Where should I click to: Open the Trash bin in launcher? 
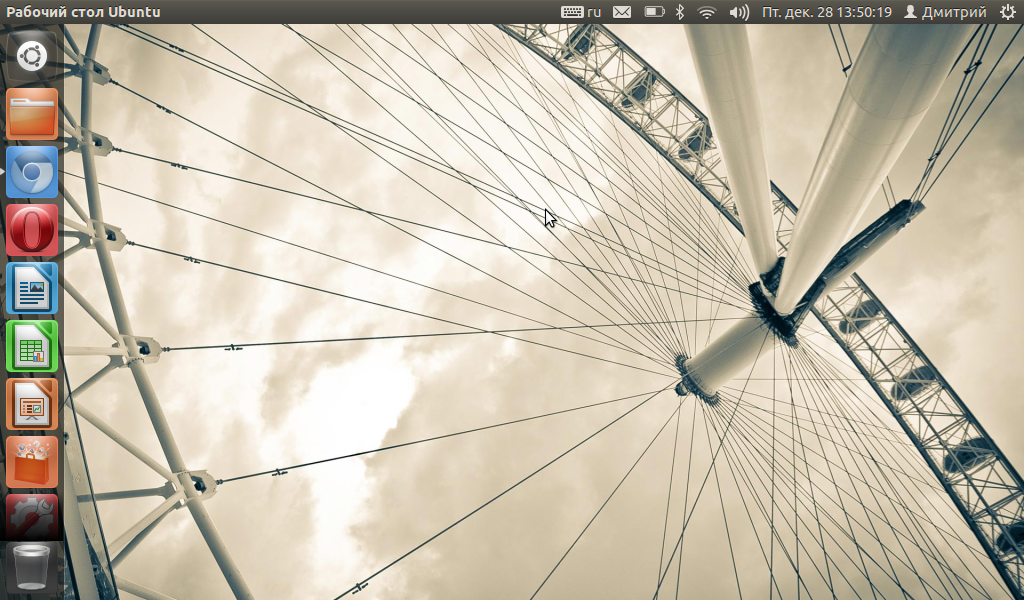[x=32, y=567]
